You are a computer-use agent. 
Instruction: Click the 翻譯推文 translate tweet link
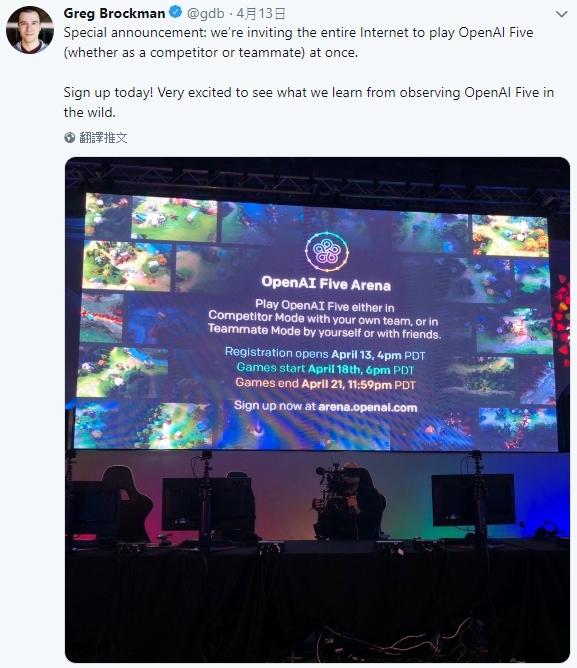(103, 138)
